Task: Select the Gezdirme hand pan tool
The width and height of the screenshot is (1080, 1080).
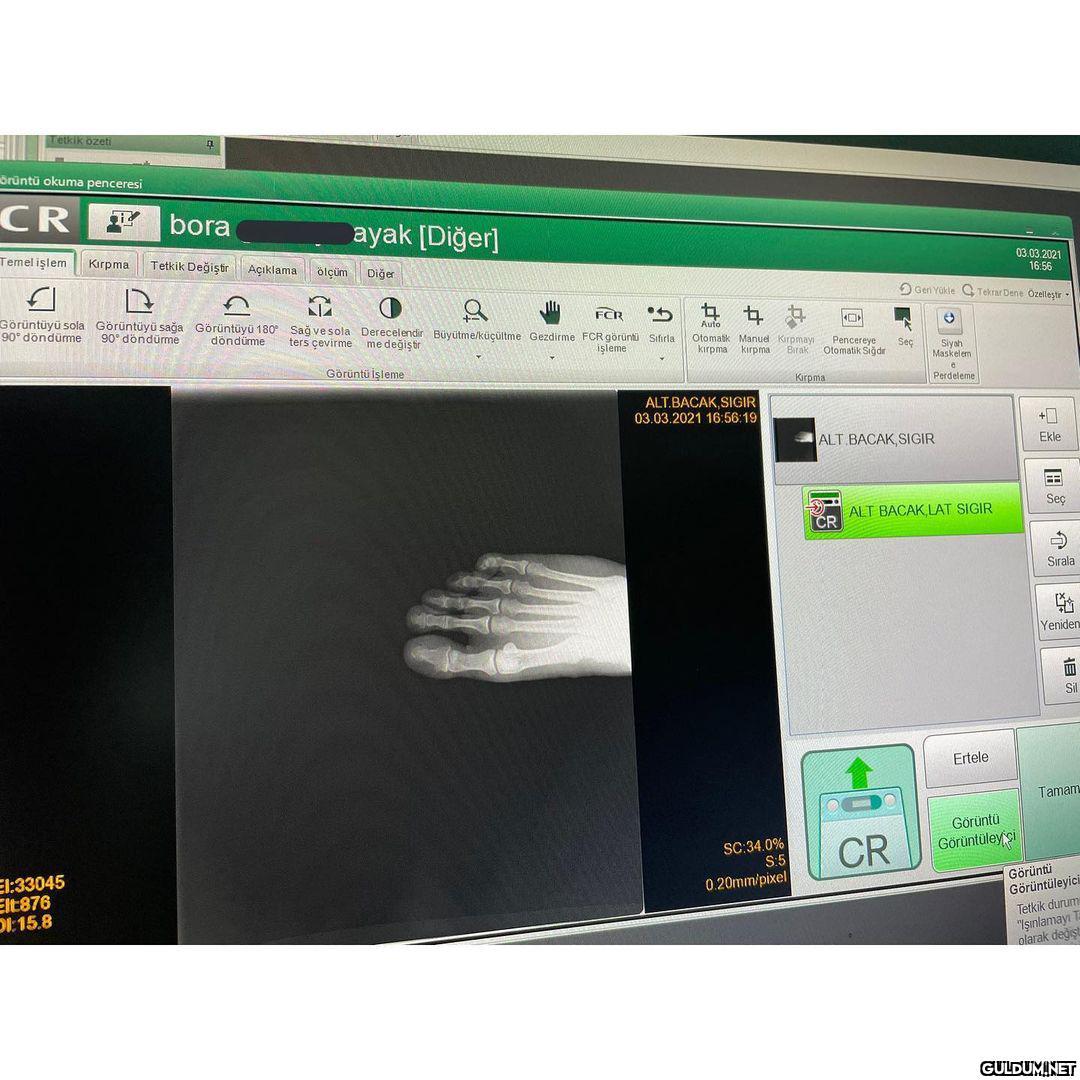Action: [551, 312]
